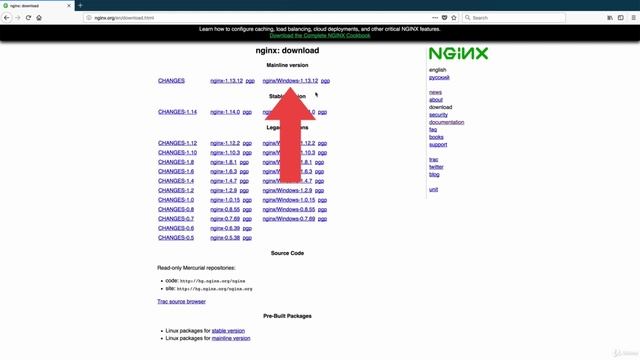Download nginx-1.13.12 source
The height and width of the screenshot is (360, 640).
[227, 81]
